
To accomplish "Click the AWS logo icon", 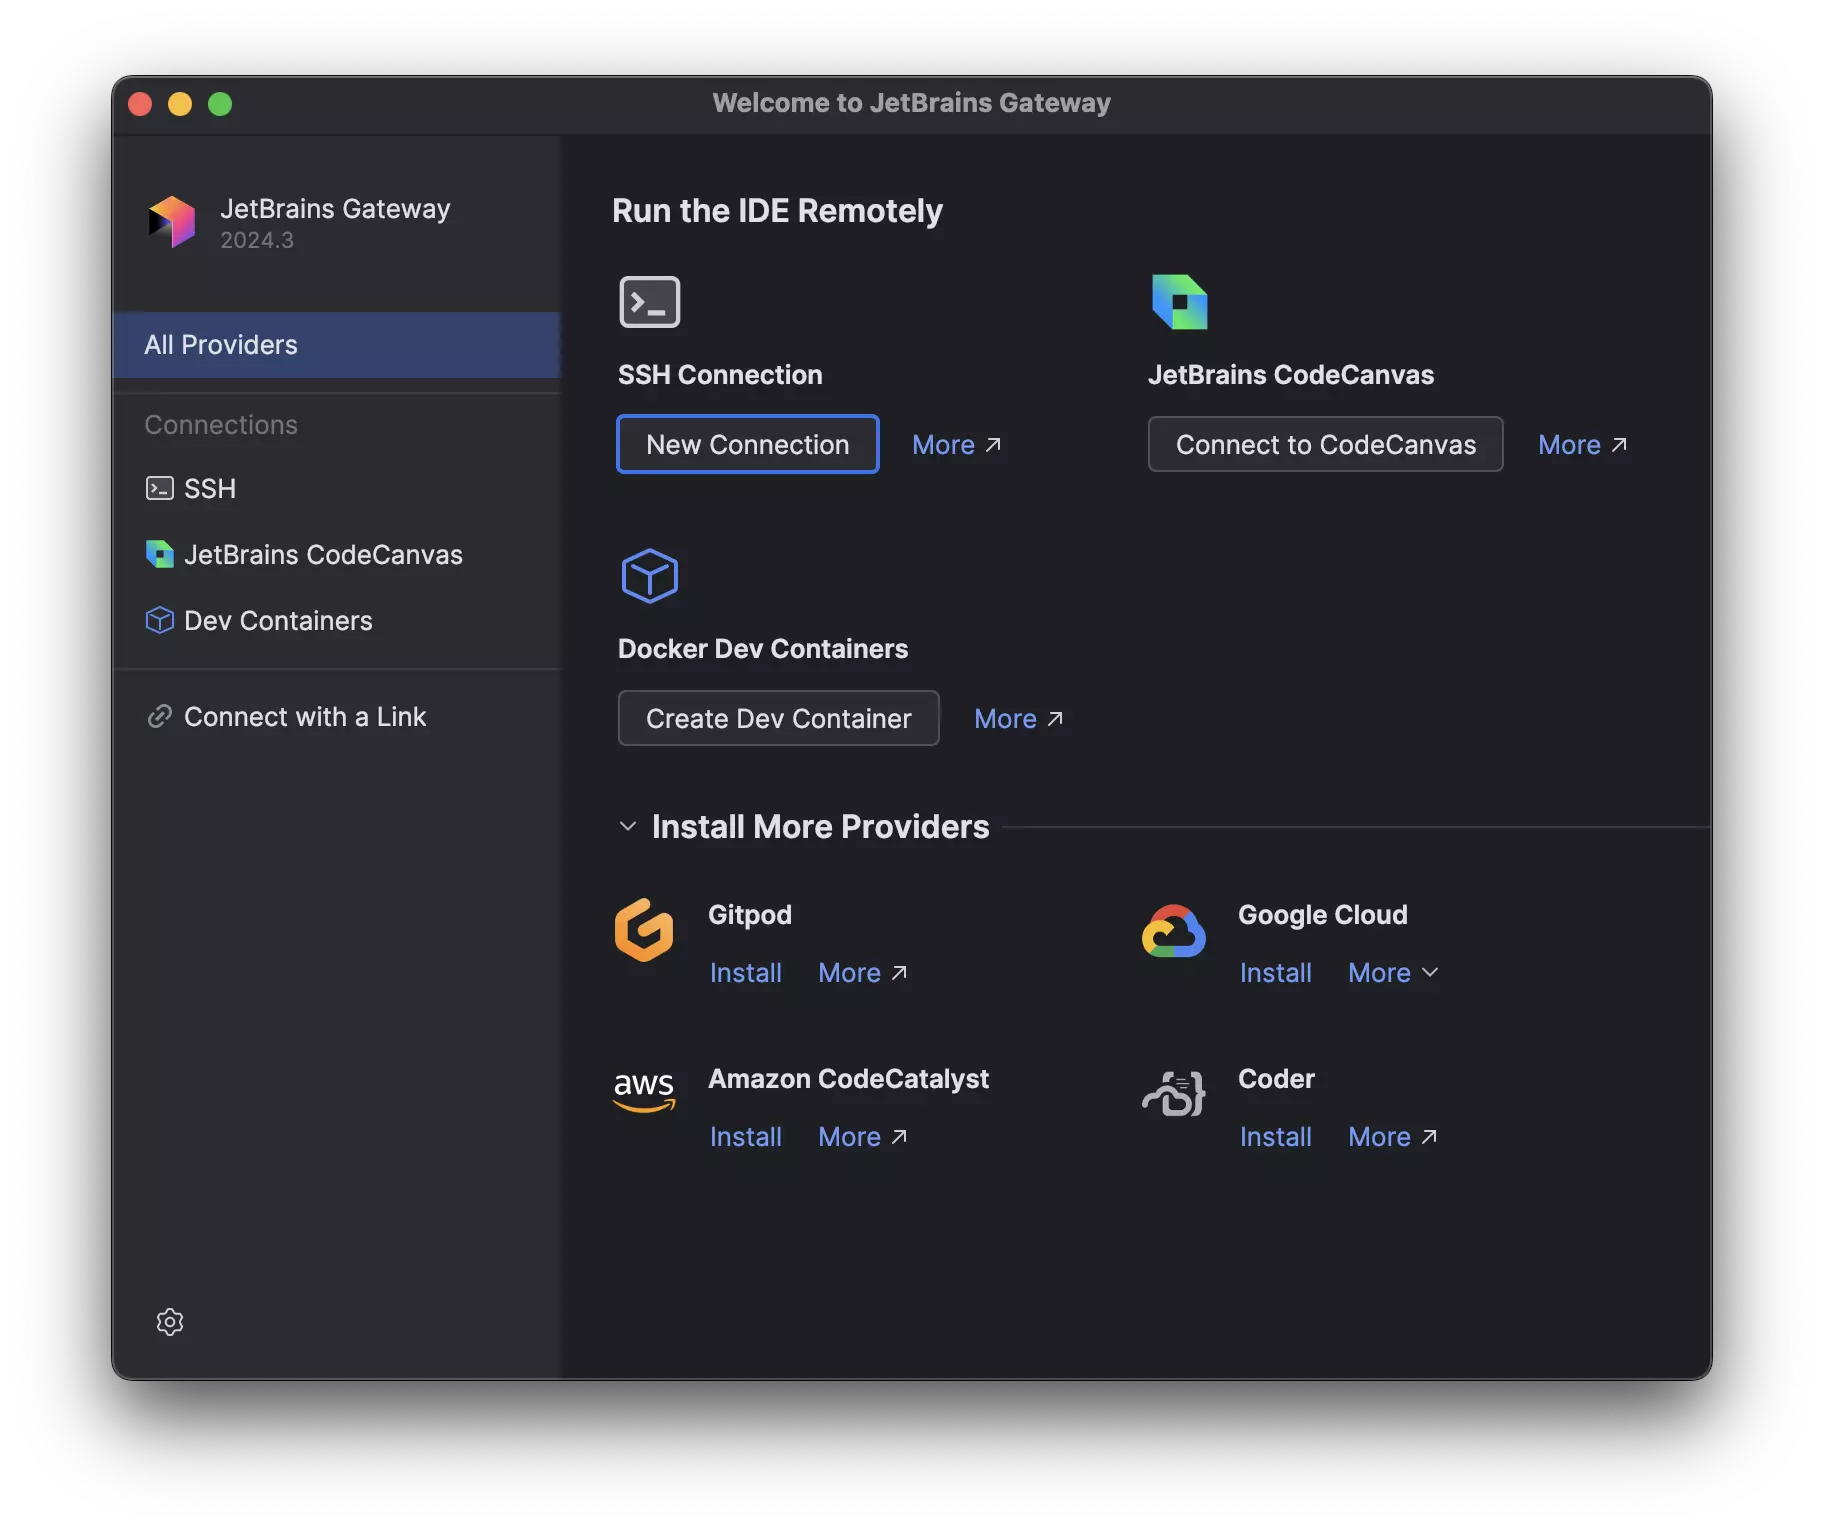I will point(644,1091).
